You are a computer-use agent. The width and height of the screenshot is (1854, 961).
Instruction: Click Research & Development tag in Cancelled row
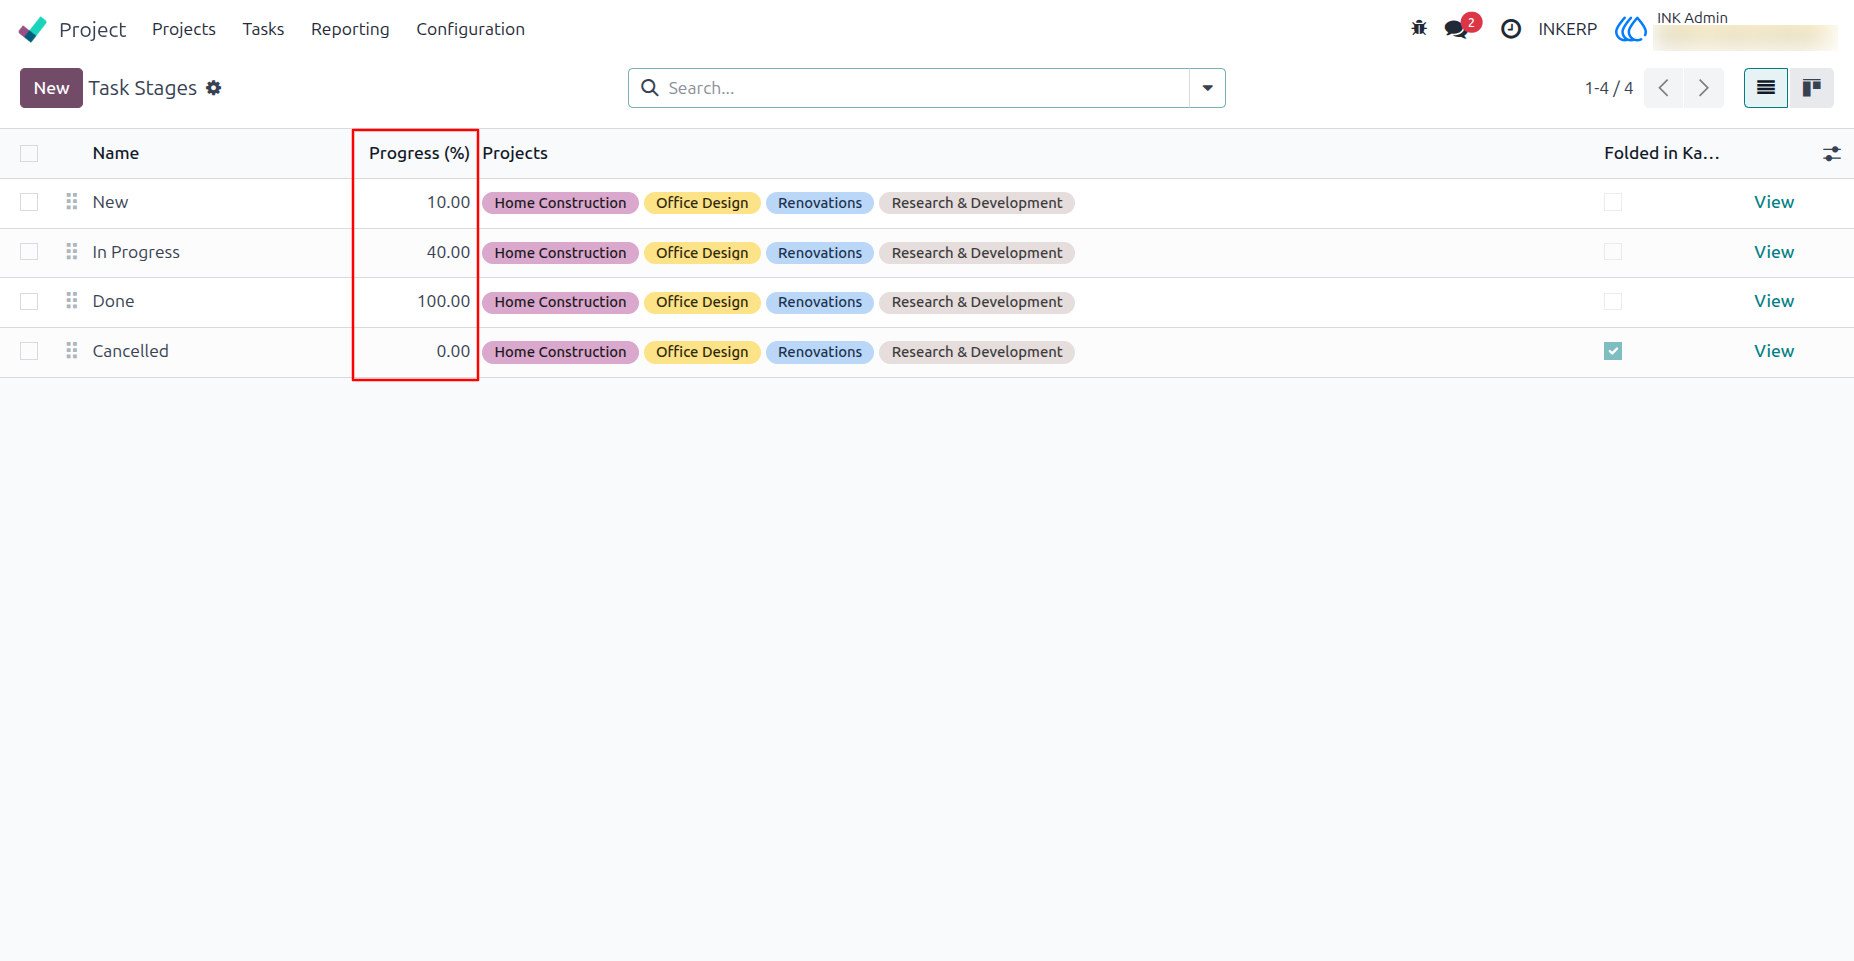click(977, 352)
